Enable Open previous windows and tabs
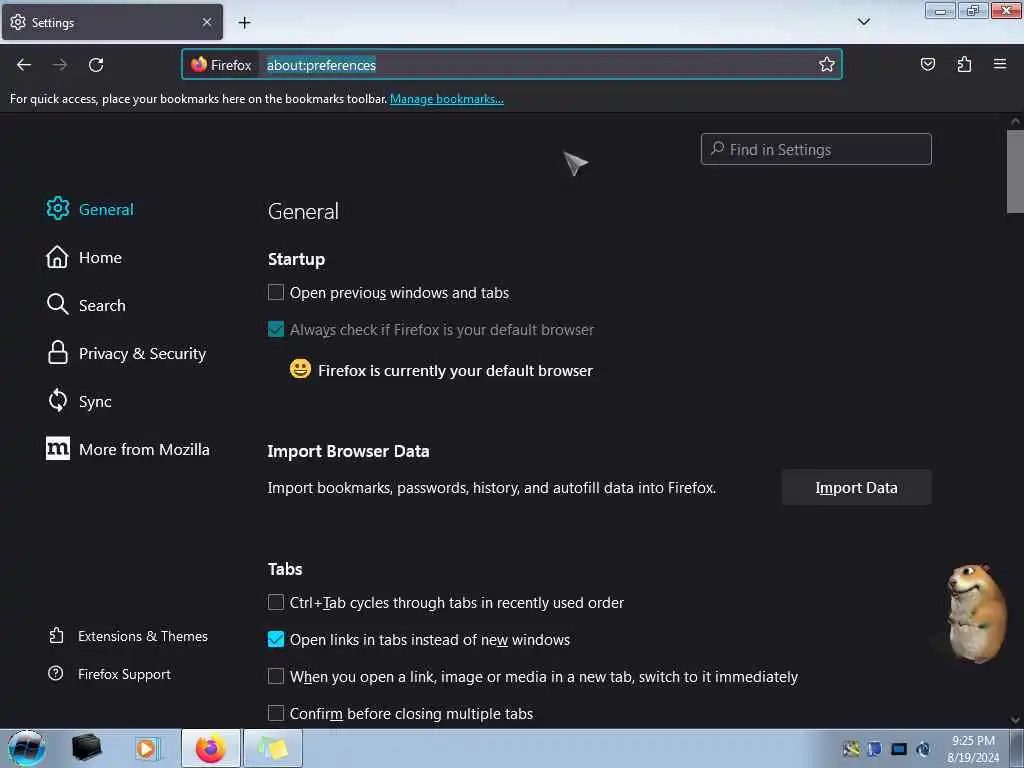The height and width of the screenshot is (768, 1024). pyautogui.click(x=276, y=292)
